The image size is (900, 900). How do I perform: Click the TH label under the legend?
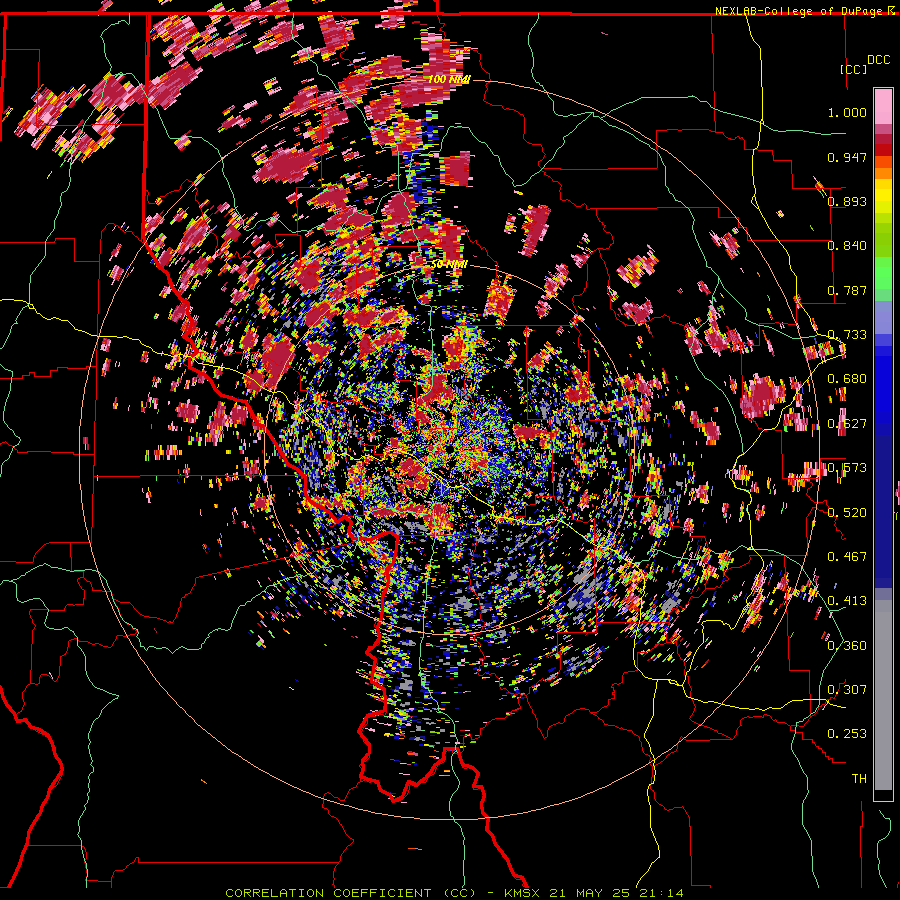859,778
